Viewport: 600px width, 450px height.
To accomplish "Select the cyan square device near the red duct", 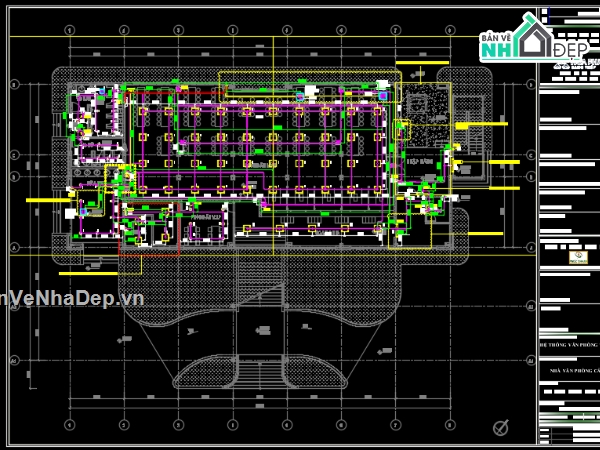I will (x=102, y=91).
